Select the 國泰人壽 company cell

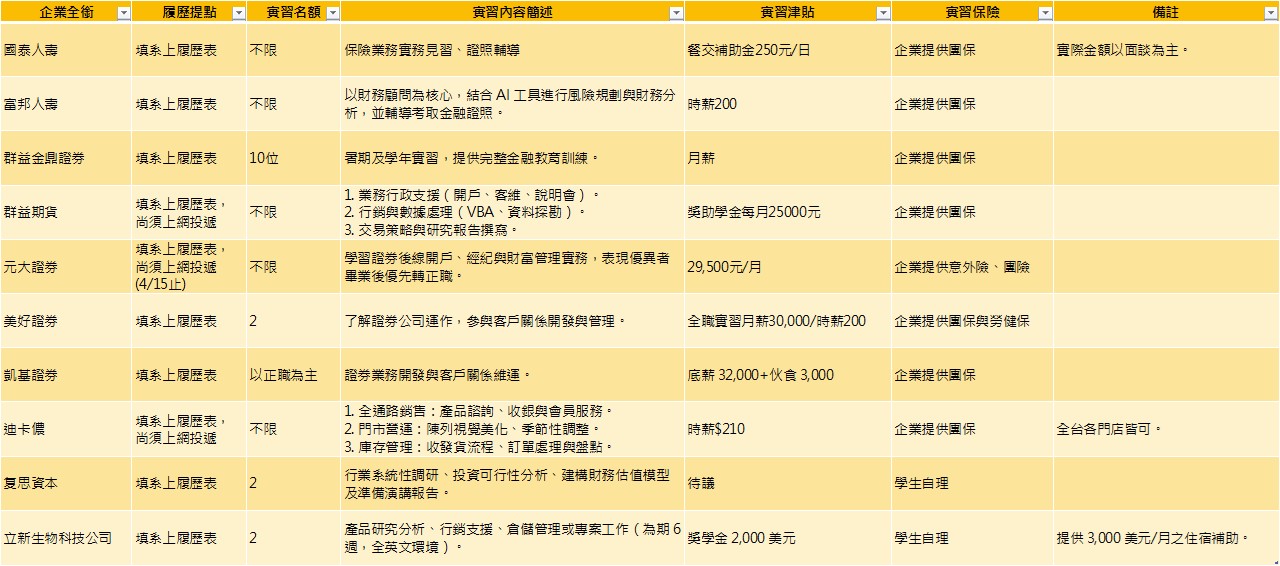30,49
